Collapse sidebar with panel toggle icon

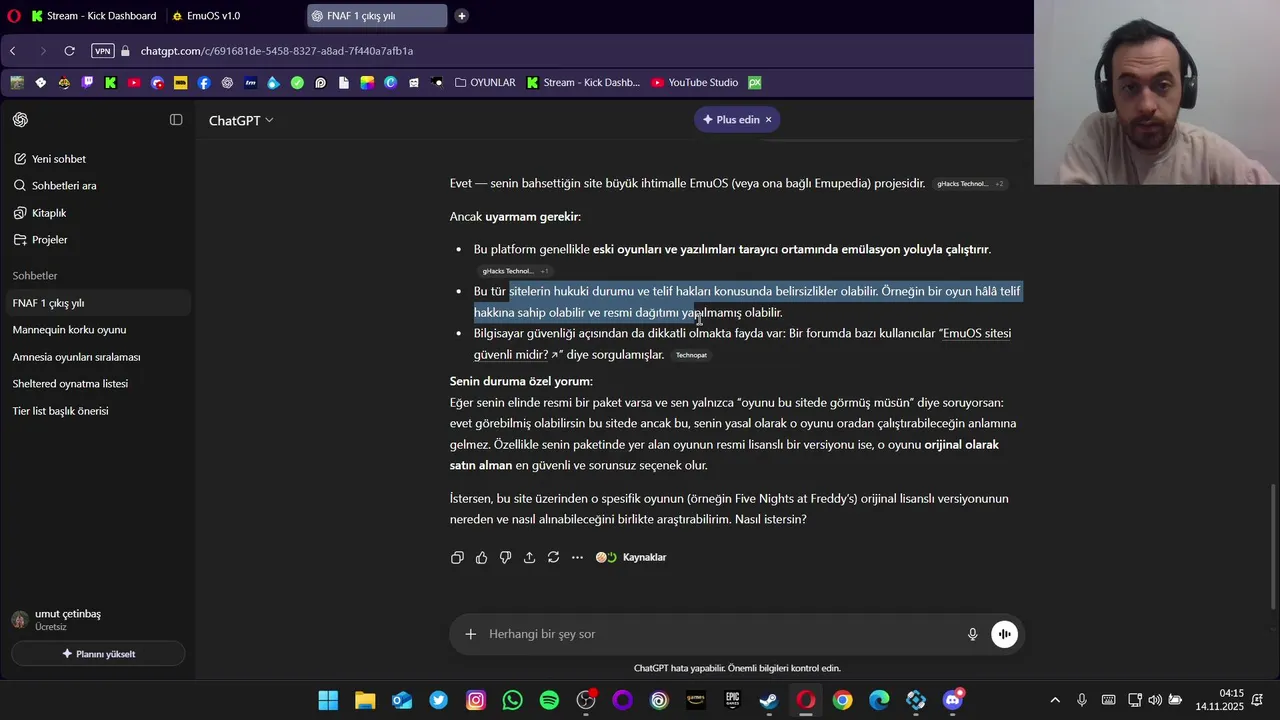pos(176,120)
